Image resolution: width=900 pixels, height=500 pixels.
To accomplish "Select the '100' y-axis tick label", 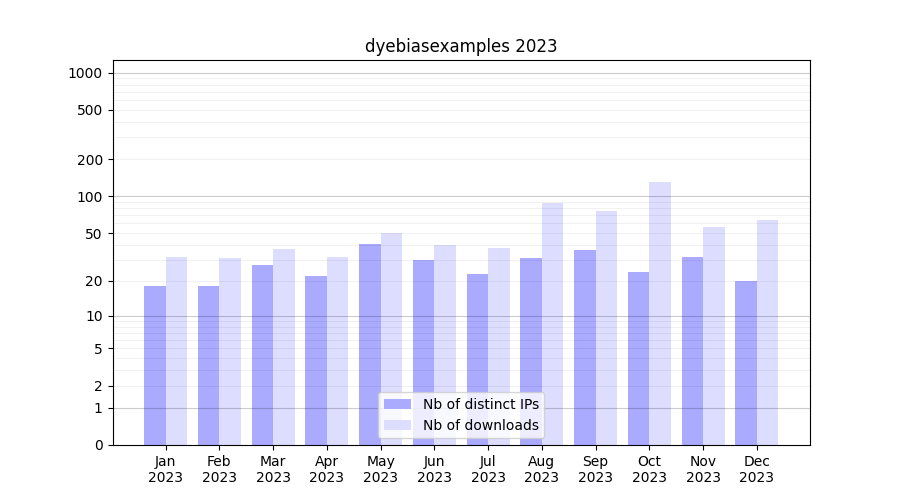I will click(x=90, y=197).
